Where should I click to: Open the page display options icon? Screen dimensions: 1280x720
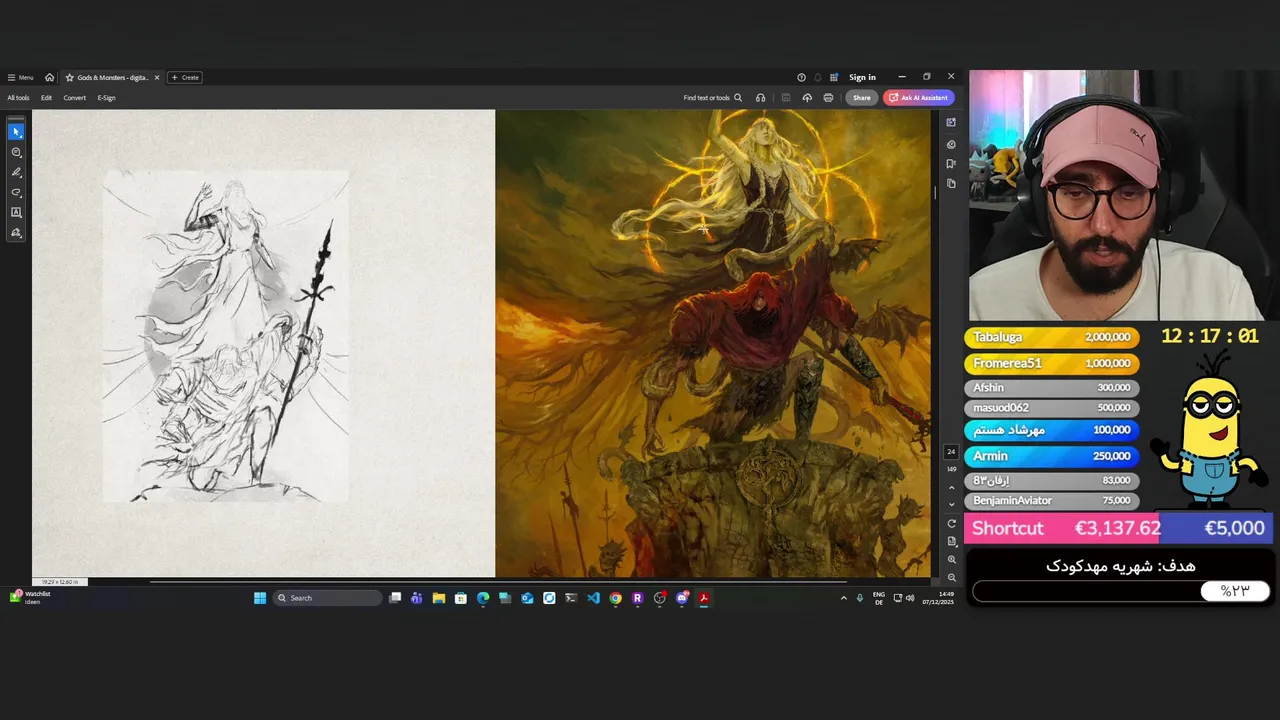pos(951,541)
